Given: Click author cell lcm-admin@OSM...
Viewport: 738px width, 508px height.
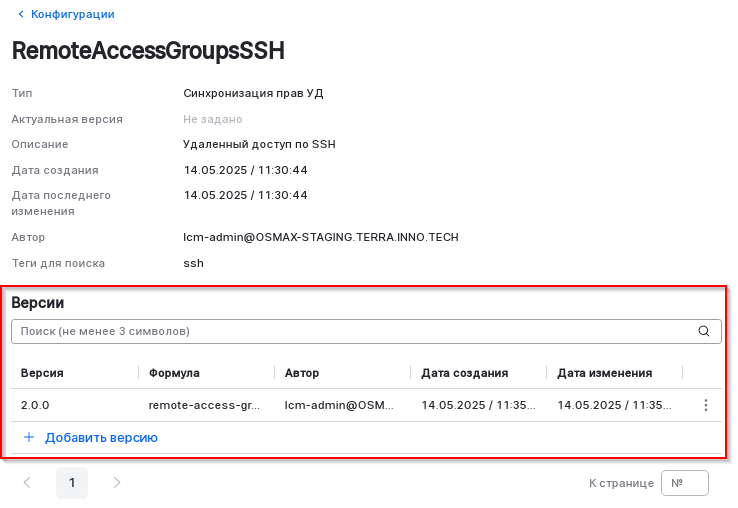Looking at the screenshot, I should coord(339,405).
